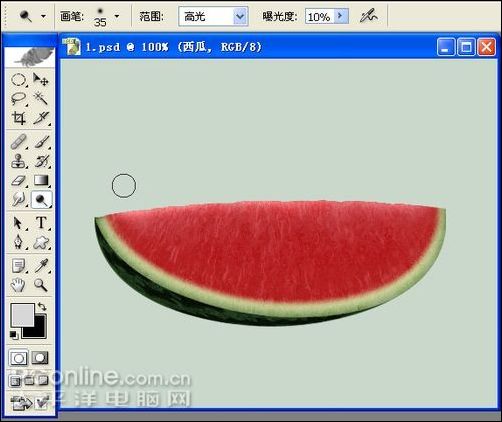The width and height of the screenshot is (502, 422).
Task: Toggle the airbrush option
Action: point(369,16)
